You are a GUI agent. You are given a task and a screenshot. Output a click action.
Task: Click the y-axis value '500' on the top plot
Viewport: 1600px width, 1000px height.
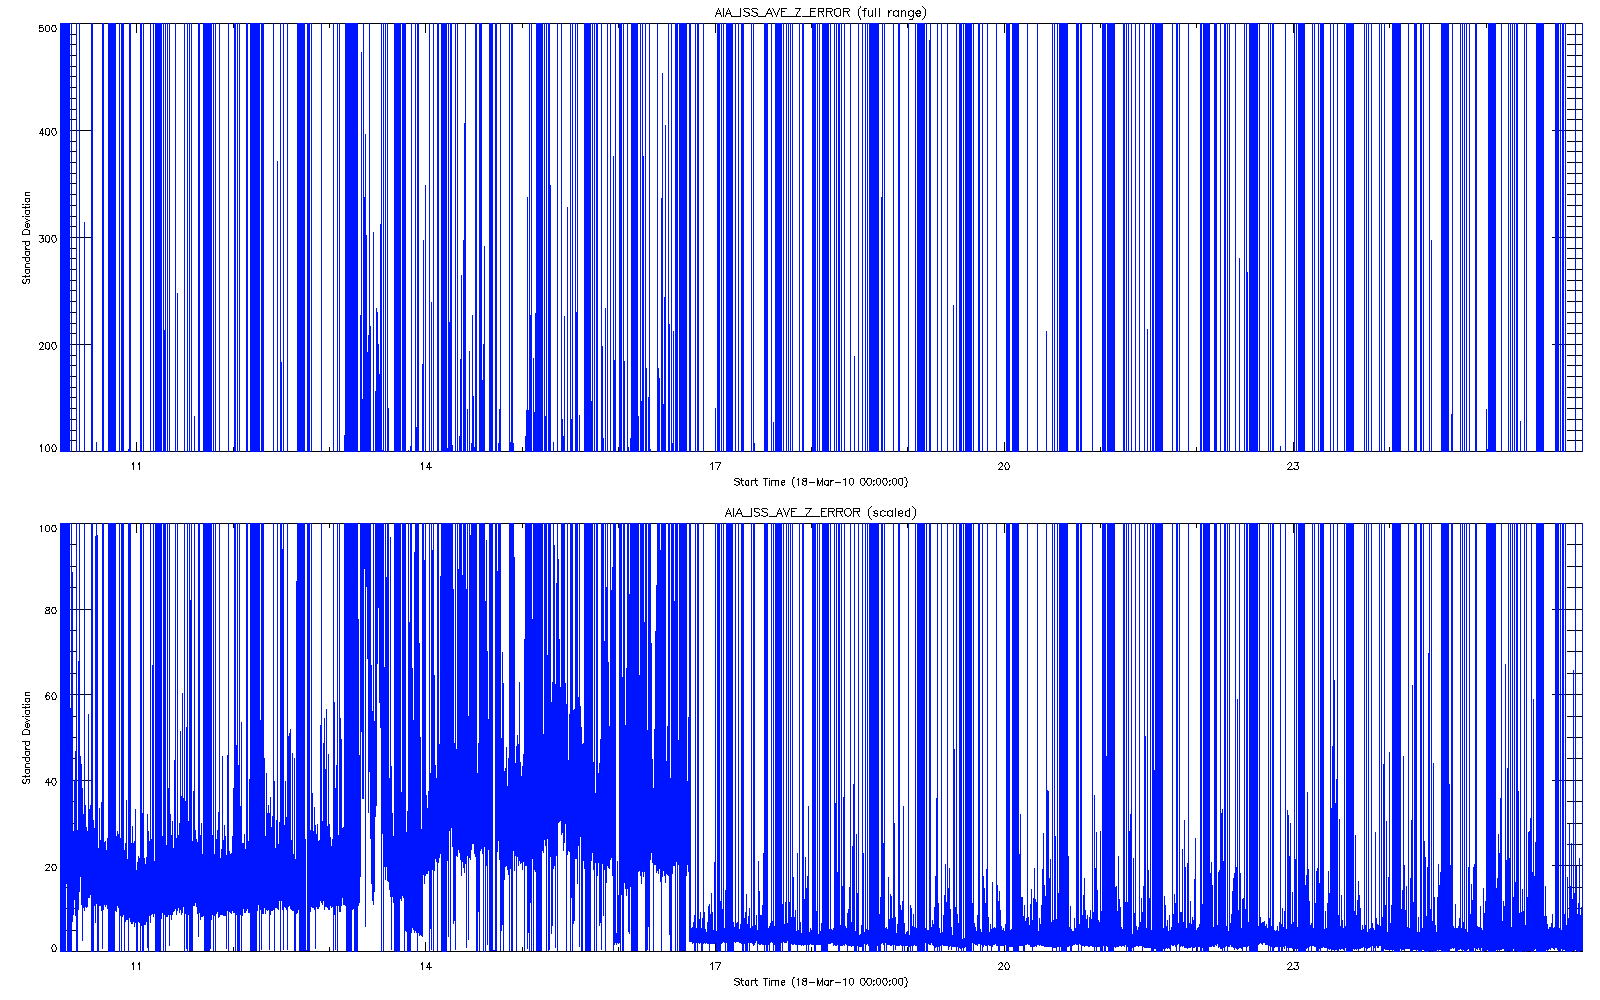click(x=48, y=29)
